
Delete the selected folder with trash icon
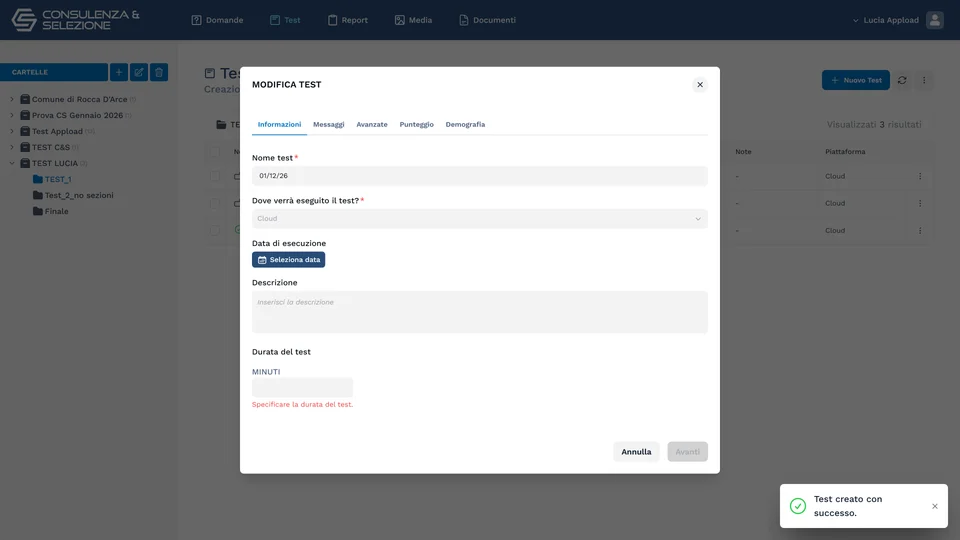(x=159, y=72)
